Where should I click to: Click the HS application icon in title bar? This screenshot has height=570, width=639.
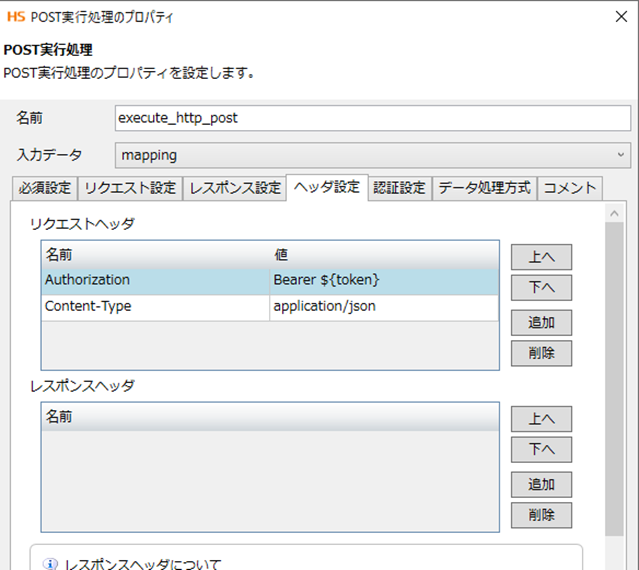[14, 17]
